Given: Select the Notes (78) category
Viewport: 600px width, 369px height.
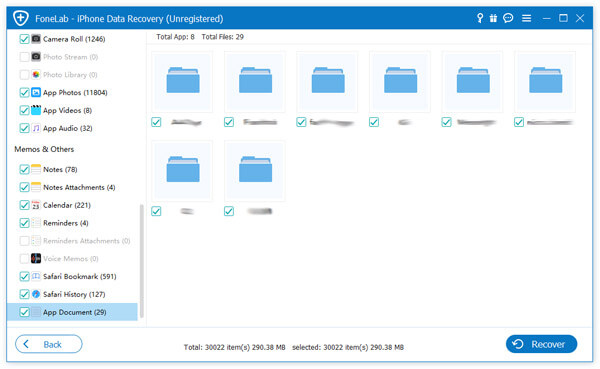Looking at the screenshot, I should [60, 169].
